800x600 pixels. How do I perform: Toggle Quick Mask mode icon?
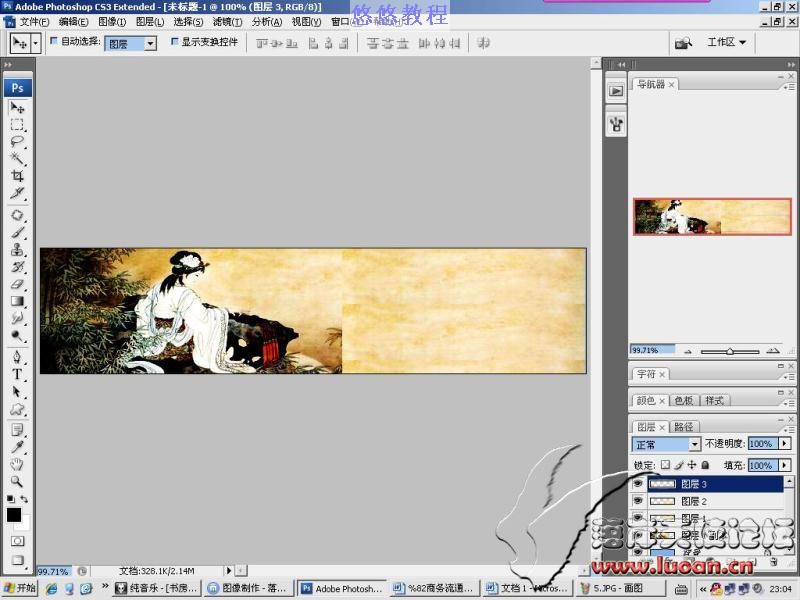coord(17,541)
